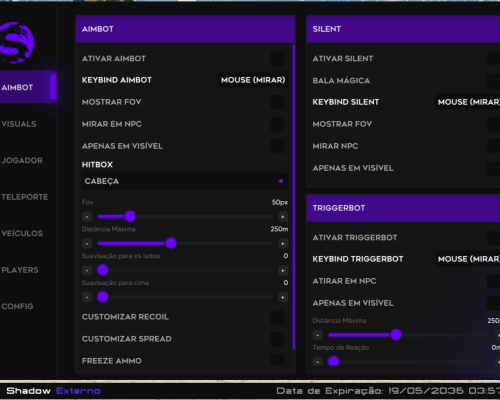Enable Freeze Ammo option
This screenshot has height=400, width=500.
click(x=277, y=361)
